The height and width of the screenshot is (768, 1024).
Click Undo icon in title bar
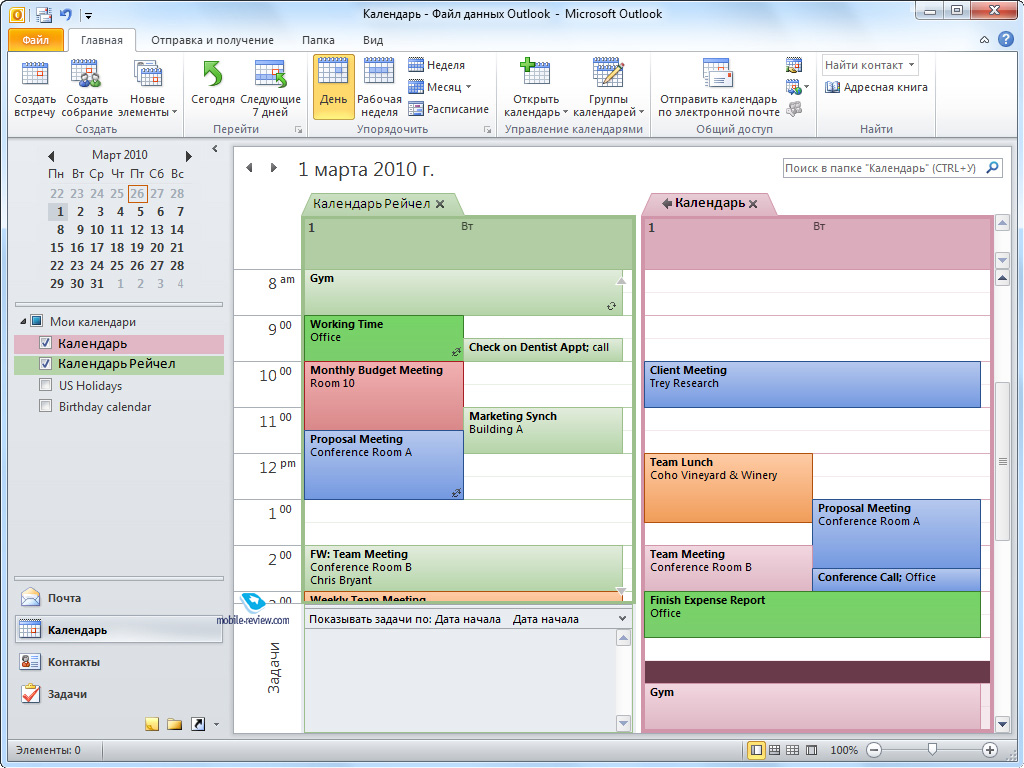pos(66,14)
